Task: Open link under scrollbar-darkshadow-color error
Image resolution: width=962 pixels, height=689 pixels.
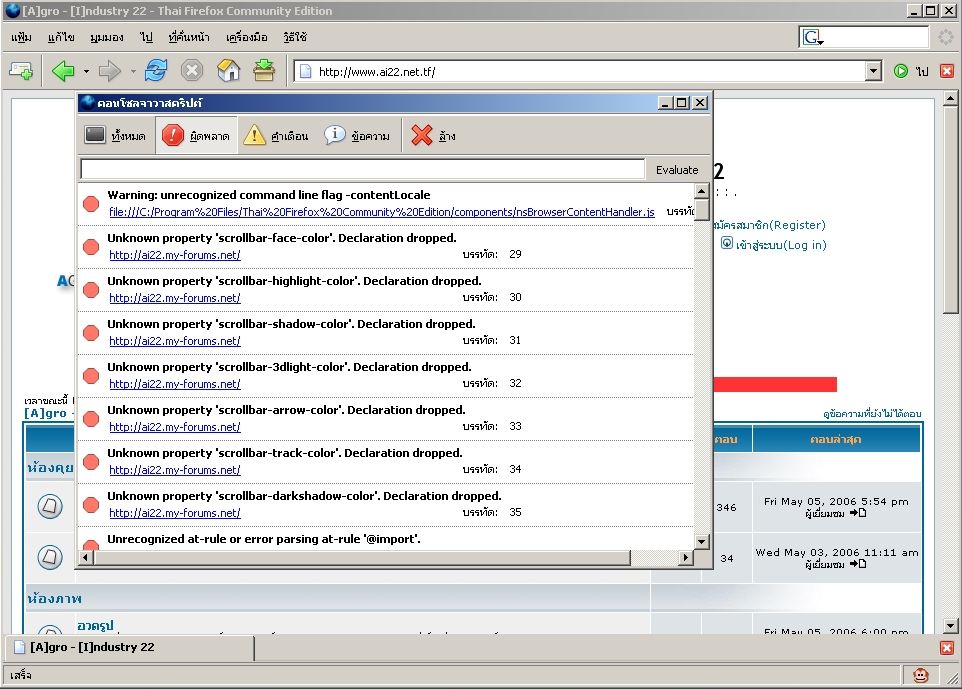Action: click(175, 513)
